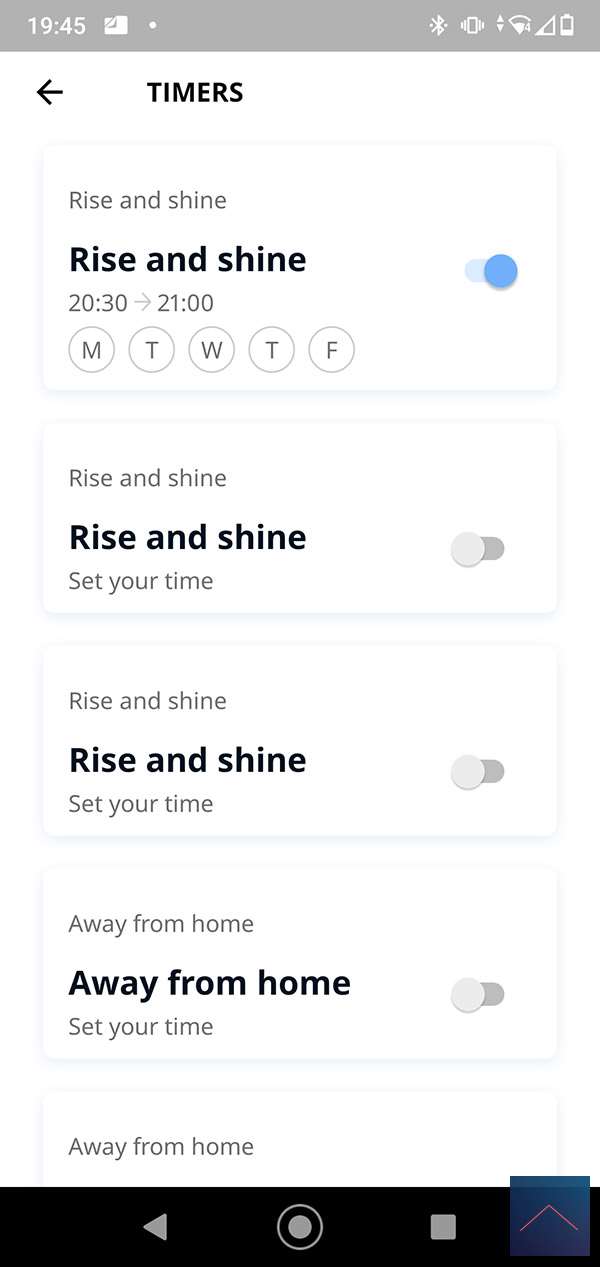Open the 20:30 to 21:00 time range
This screenshot has height=1267, width=600.
coord(141,303)
